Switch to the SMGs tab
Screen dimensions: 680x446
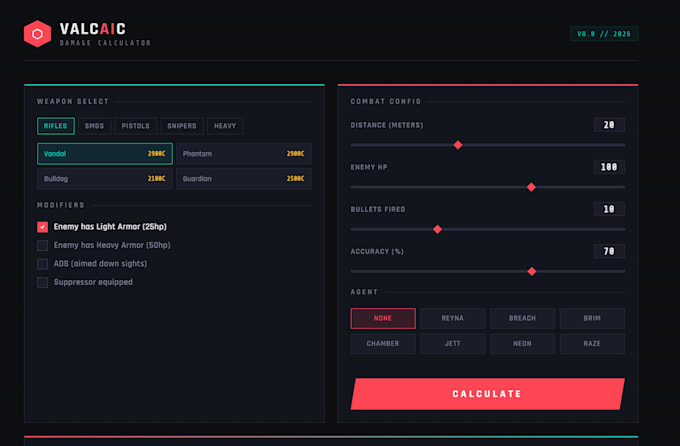tap(94, 126)
